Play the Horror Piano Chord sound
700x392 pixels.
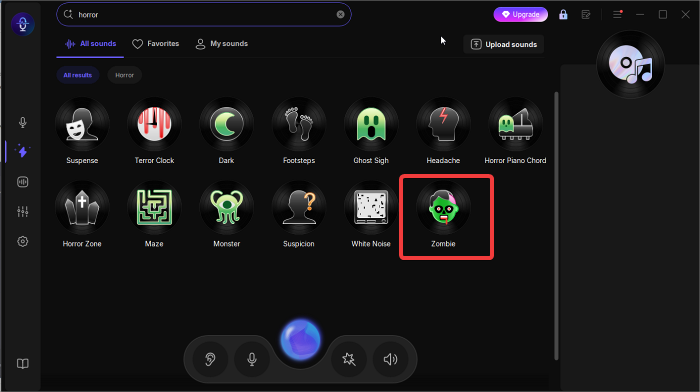516,124
